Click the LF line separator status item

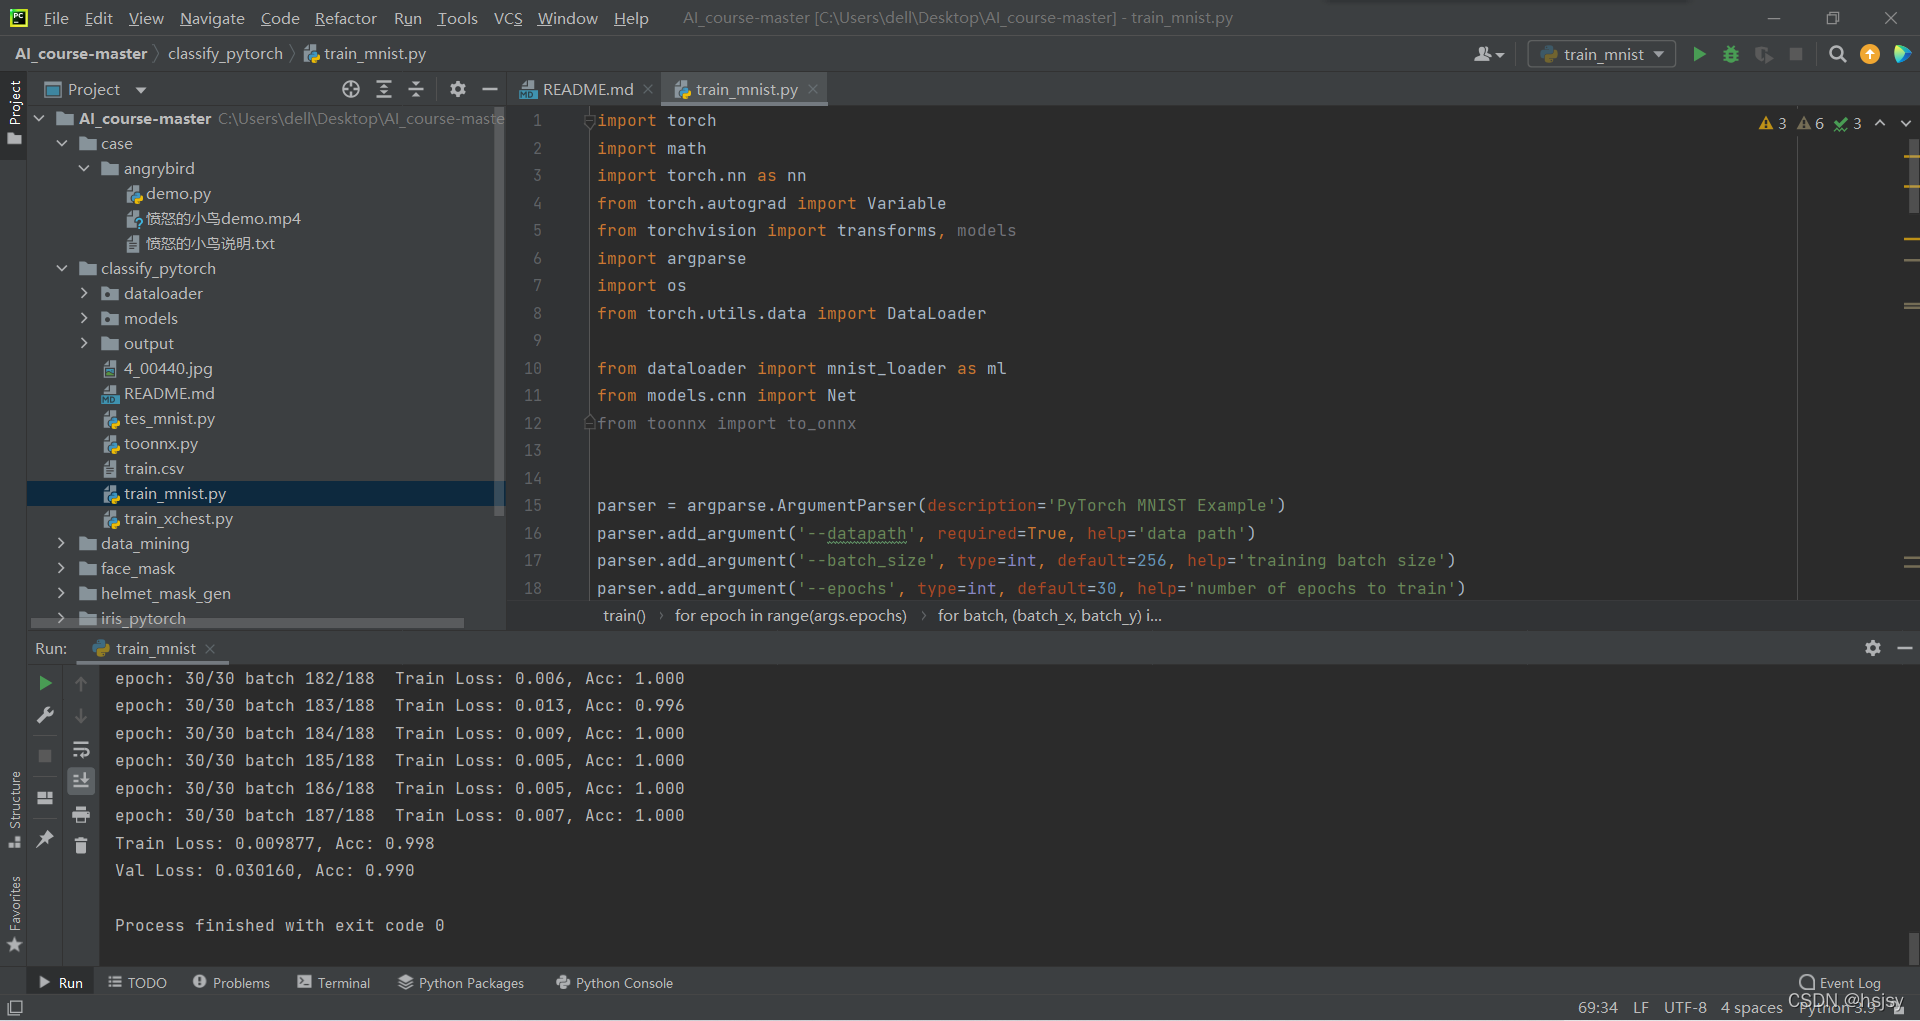[x=1641, y=1007]
